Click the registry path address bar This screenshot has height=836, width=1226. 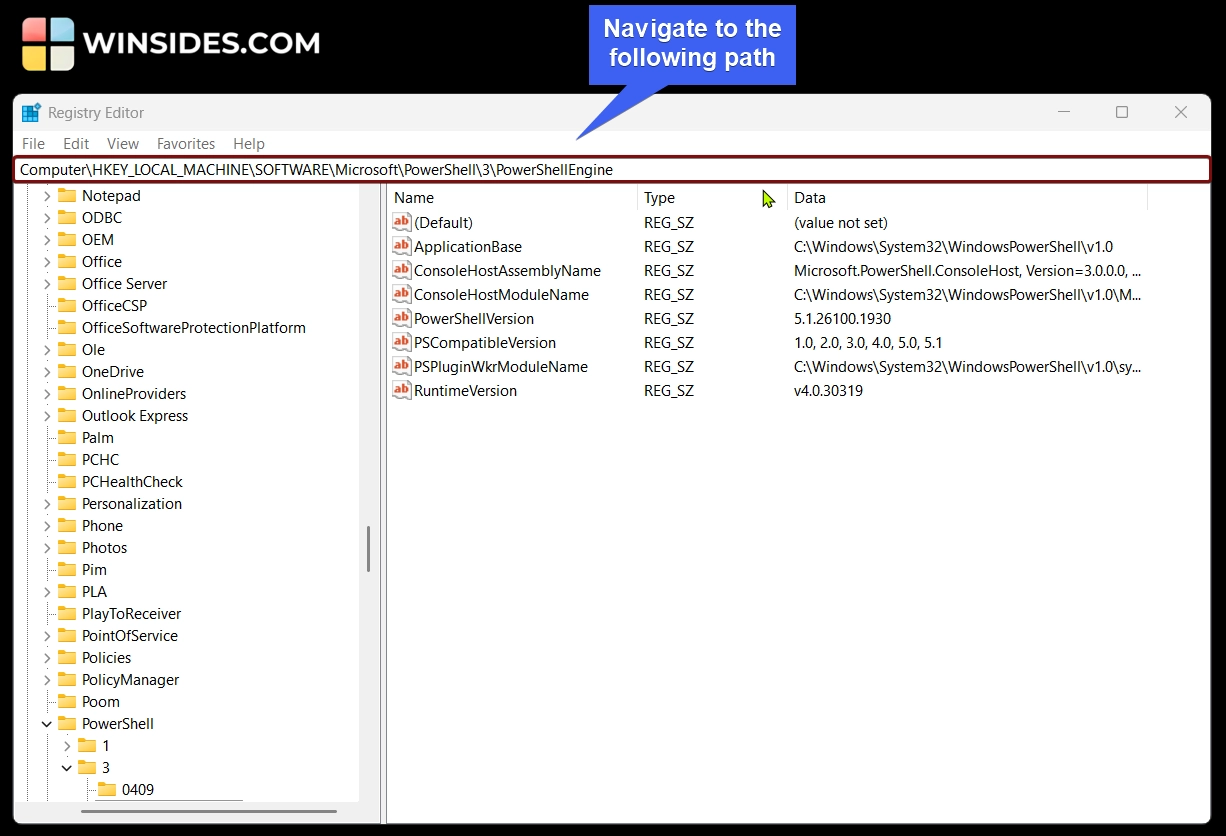612,170
